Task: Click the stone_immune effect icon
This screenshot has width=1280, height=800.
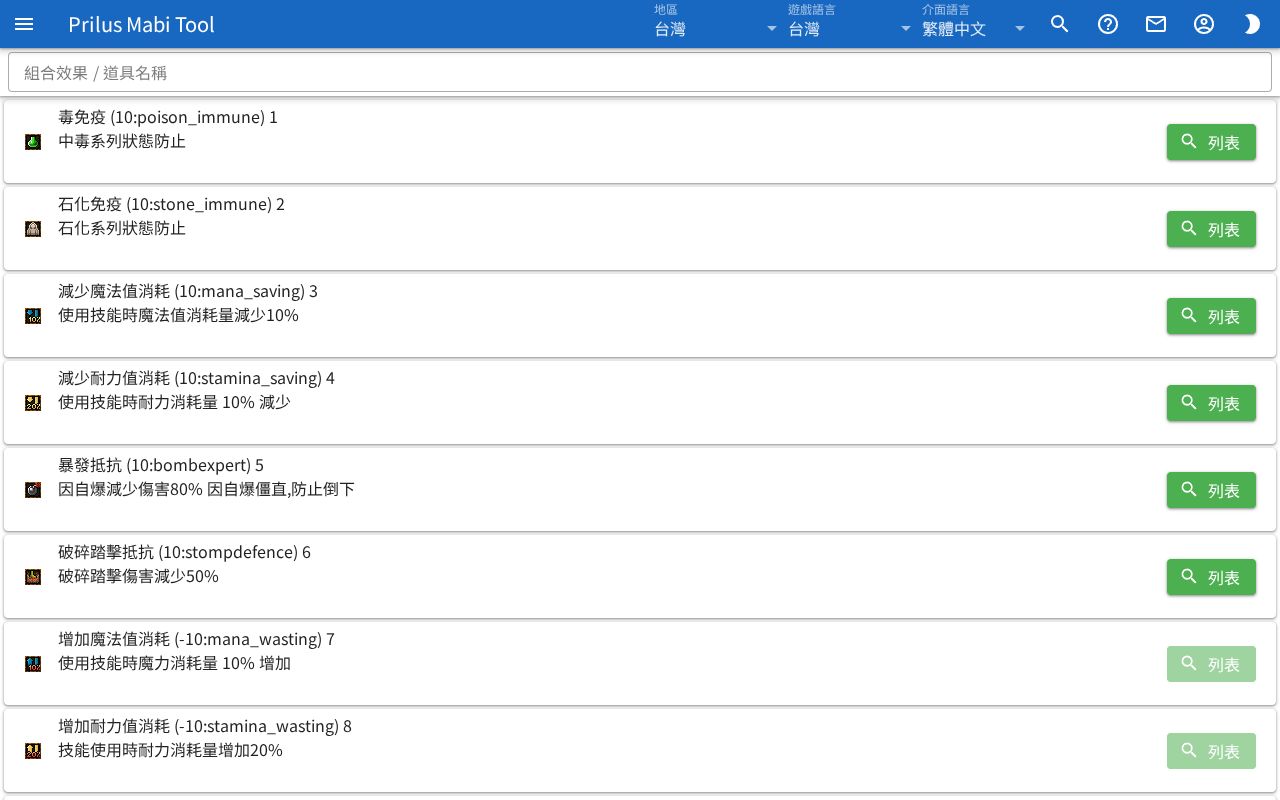Action: tap(33, 229)
